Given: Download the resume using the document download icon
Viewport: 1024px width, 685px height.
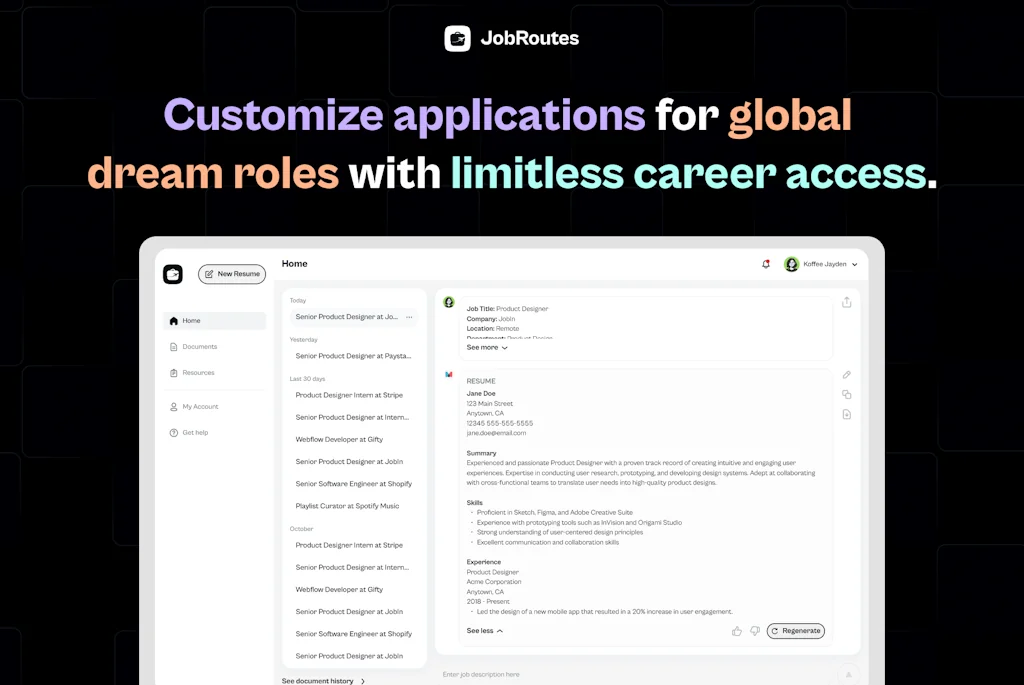Looking at the screenshot, I should tap(847, 414).
